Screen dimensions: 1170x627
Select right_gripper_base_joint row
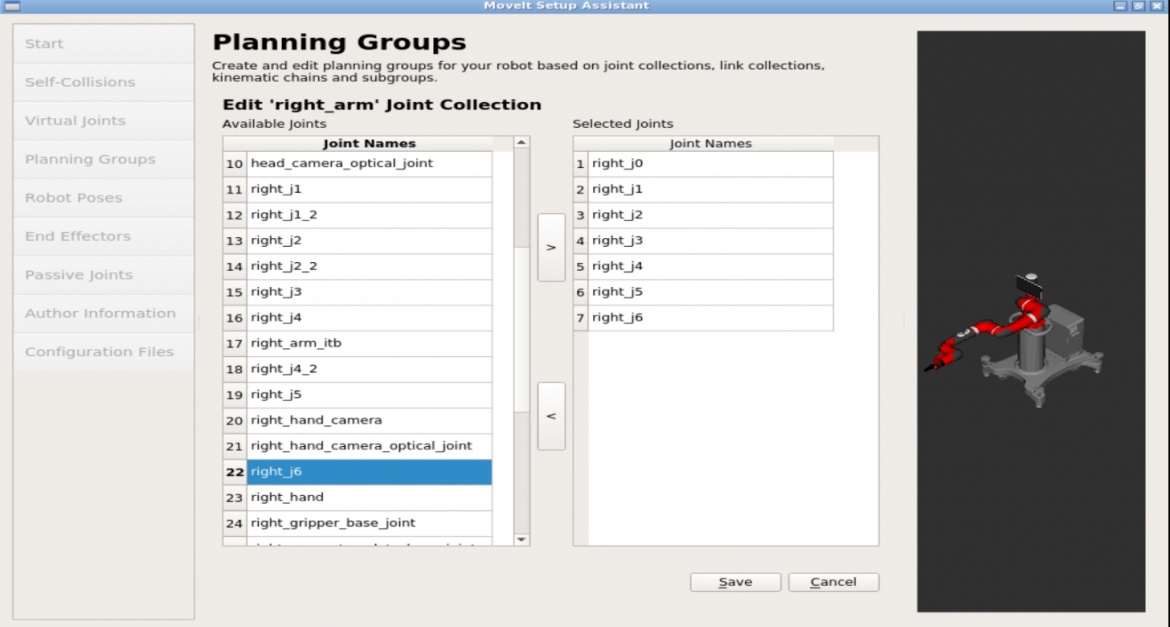[369, 522]
